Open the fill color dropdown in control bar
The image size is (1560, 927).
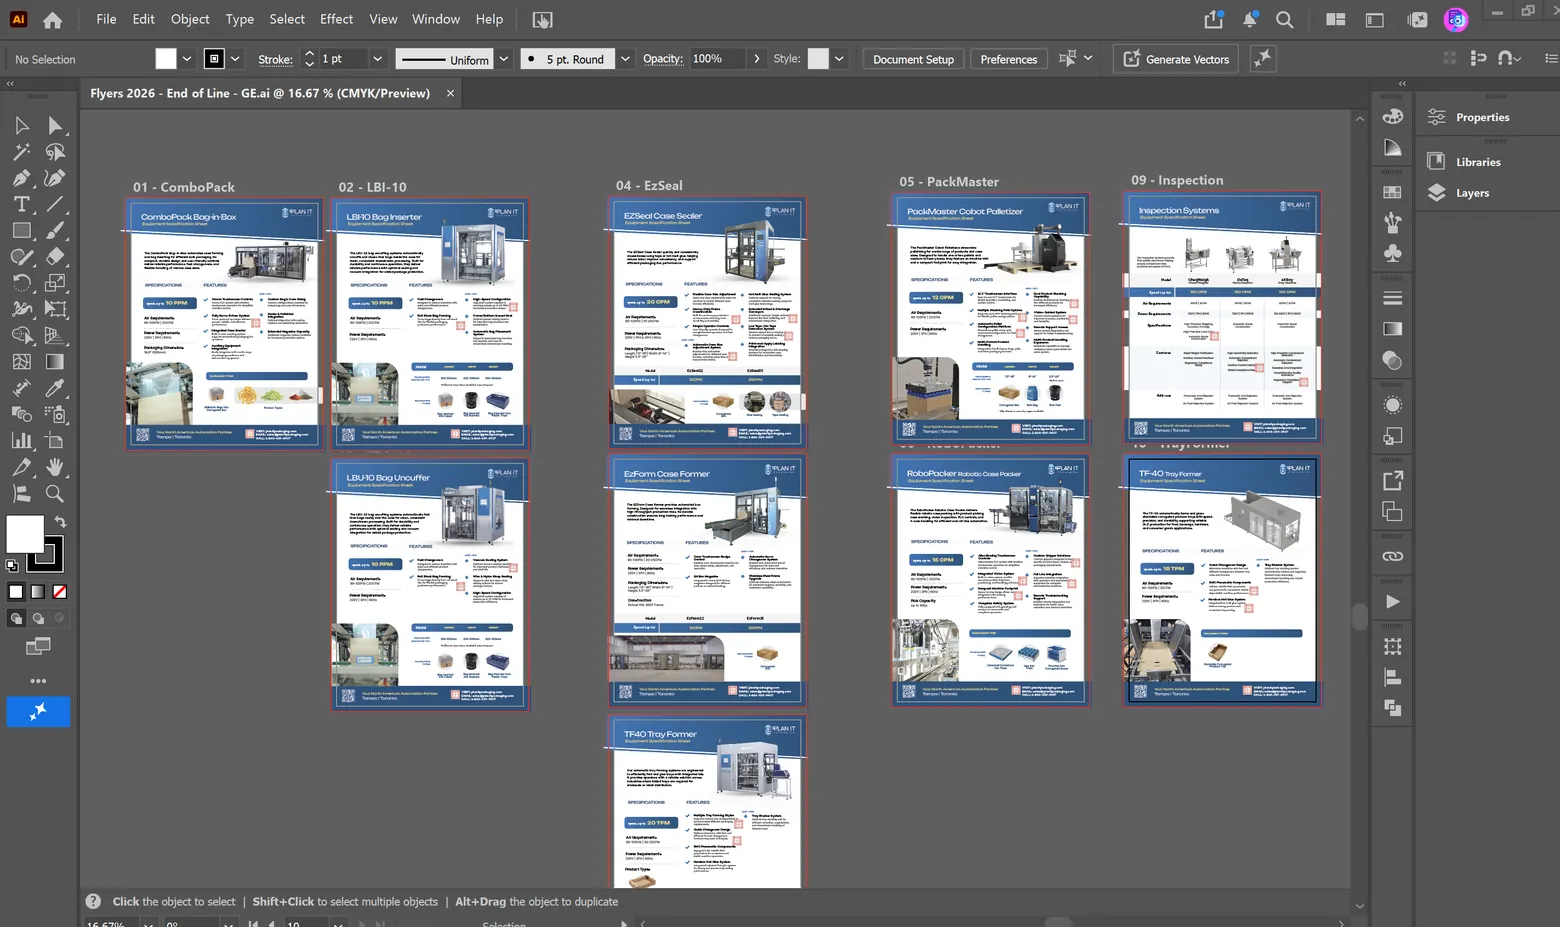(186, 59)
